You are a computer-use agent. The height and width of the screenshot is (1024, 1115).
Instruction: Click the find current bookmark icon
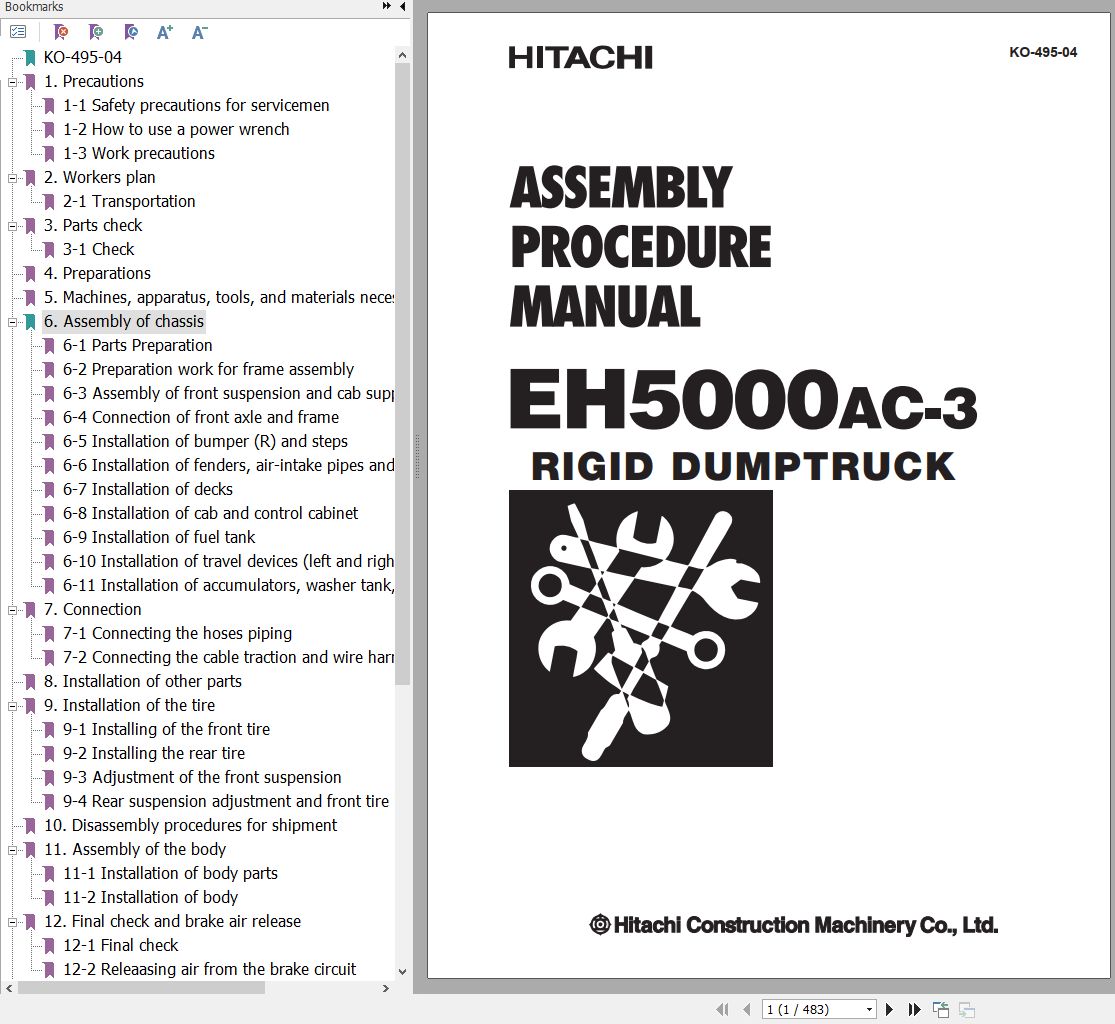[x=130, y=32]
